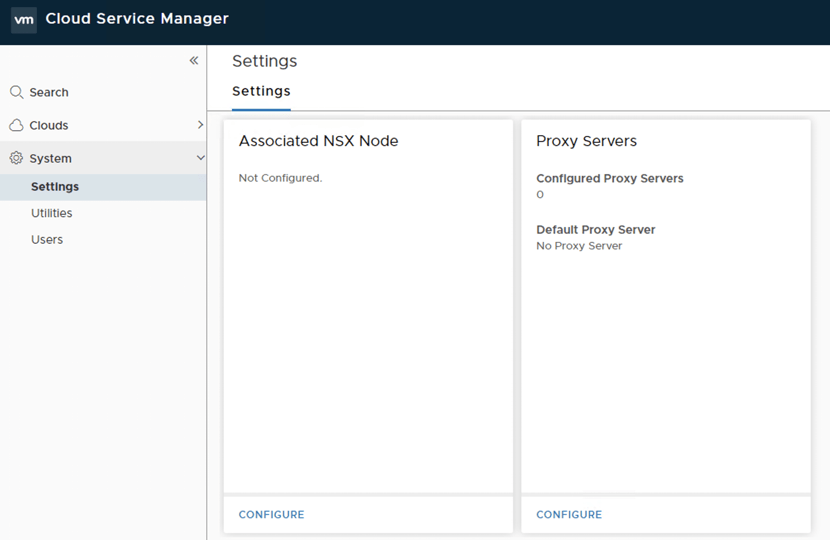Viewport: 830px width, 540px height.
Task: Click the magnifying glass Search icon
Action: [x=16, y=92]
